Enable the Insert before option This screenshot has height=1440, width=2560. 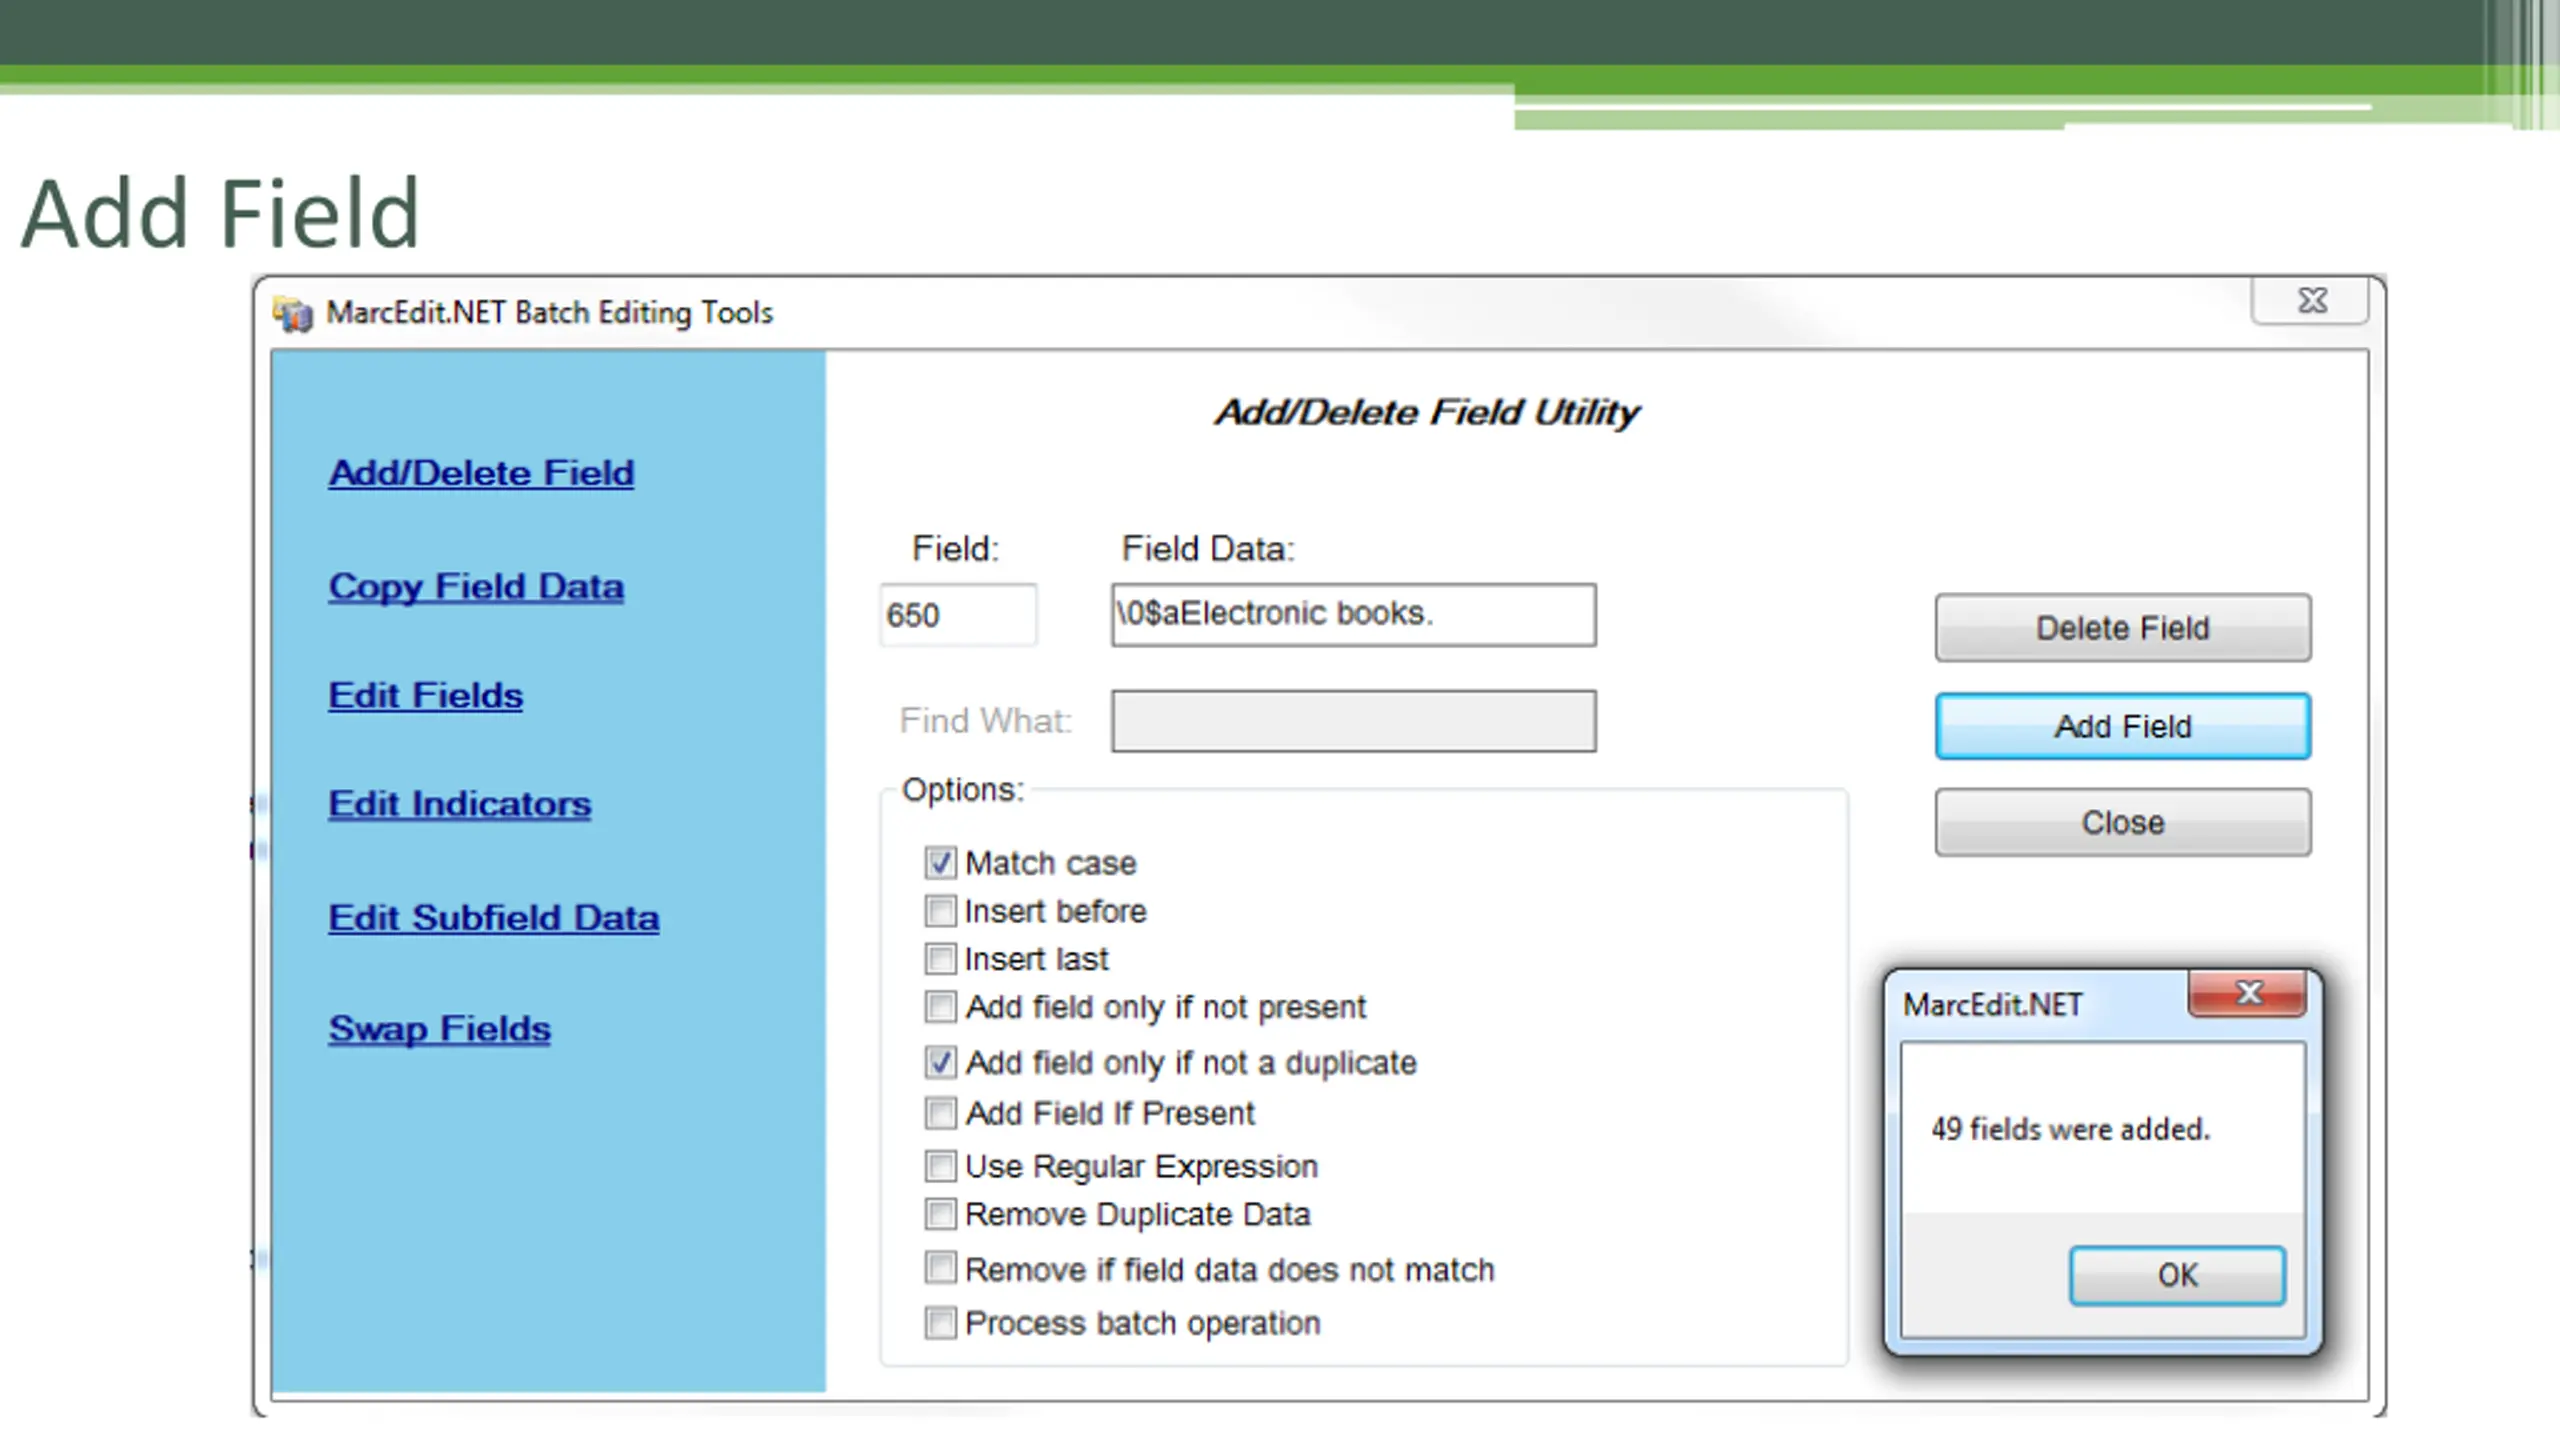coord(940,911)
